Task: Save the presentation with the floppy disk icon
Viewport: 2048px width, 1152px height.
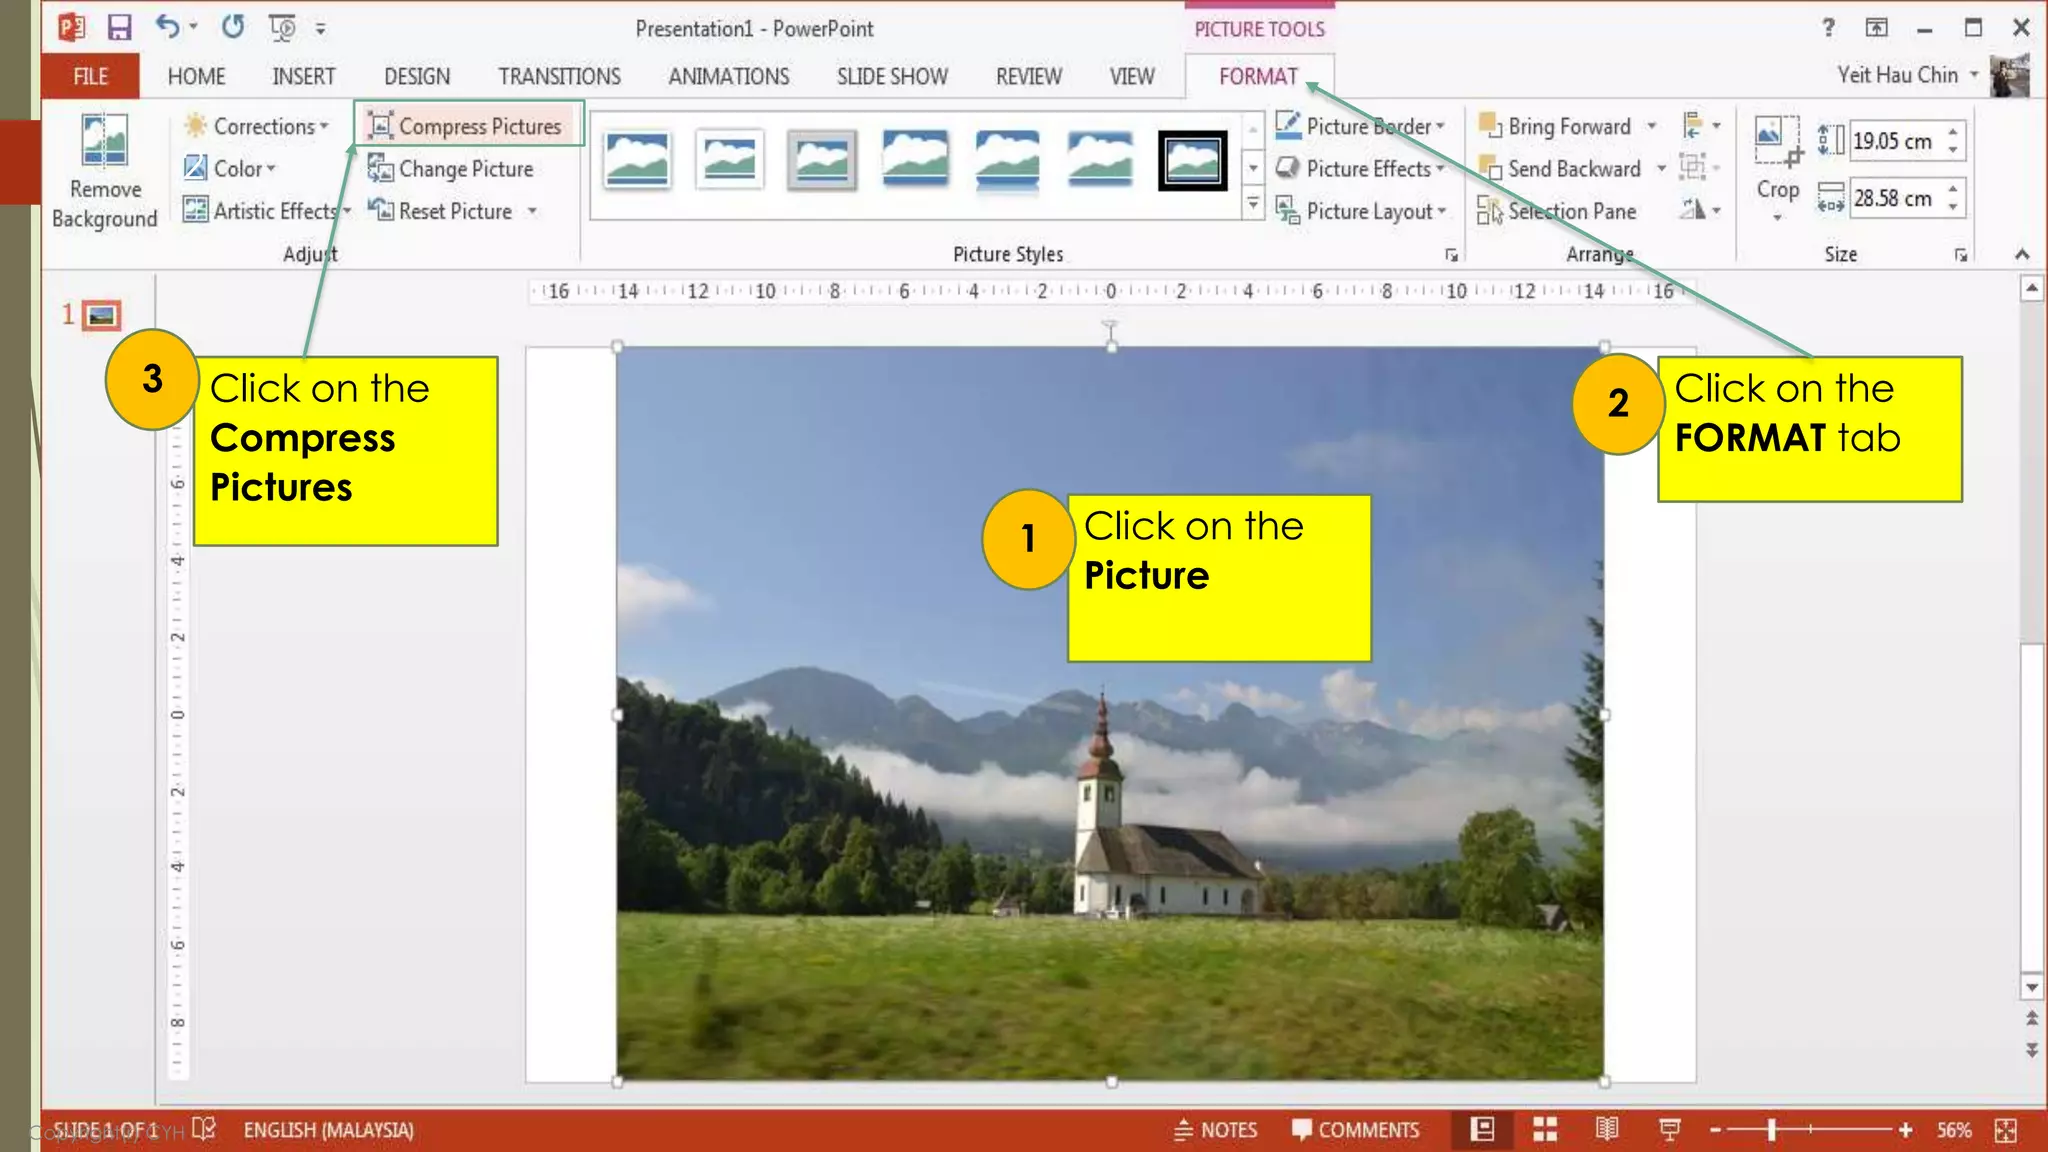Action: (120, 28)
